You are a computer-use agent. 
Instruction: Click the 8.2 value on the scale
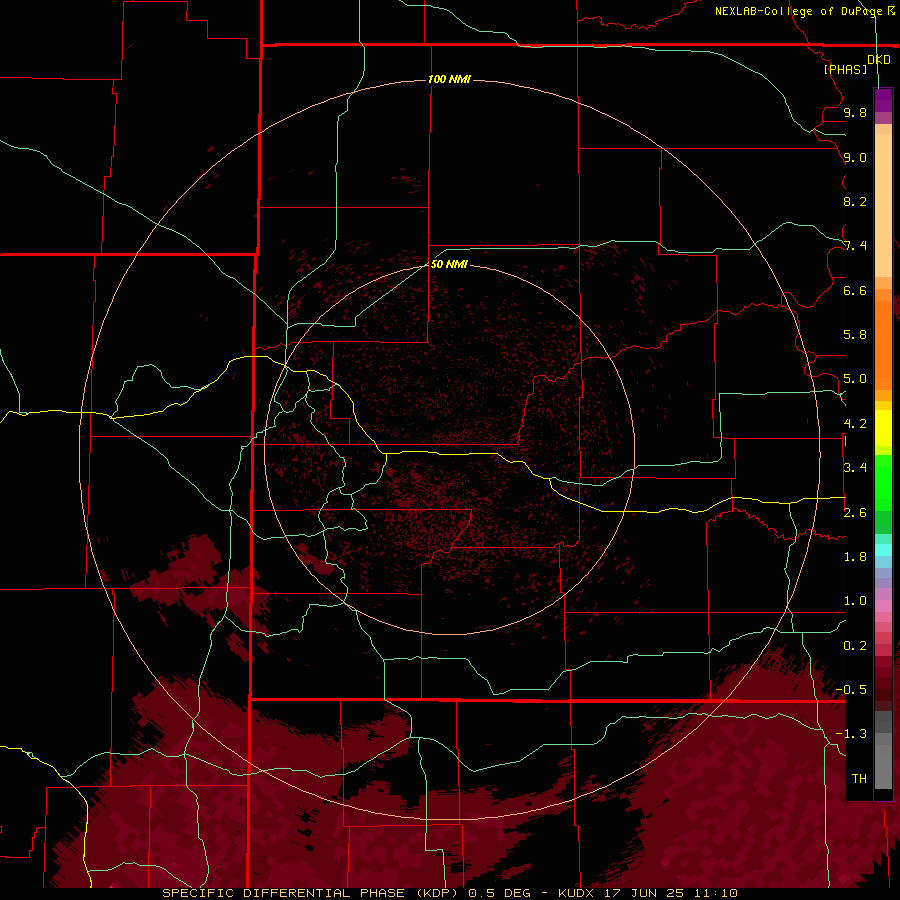coord(855,201)
